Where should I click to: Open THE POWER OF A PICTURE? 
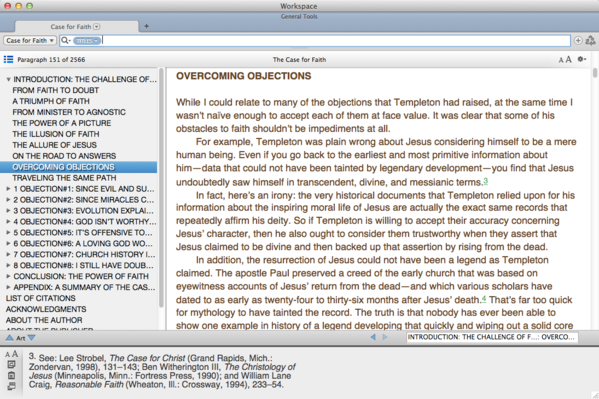[62, 123]
